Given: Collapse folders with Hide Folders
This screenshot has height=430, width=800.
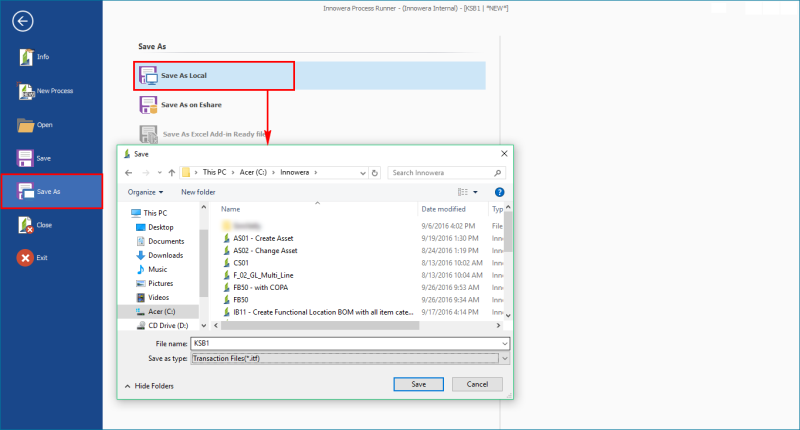Looking at the screenshot, I should click(x=150, y=385).
